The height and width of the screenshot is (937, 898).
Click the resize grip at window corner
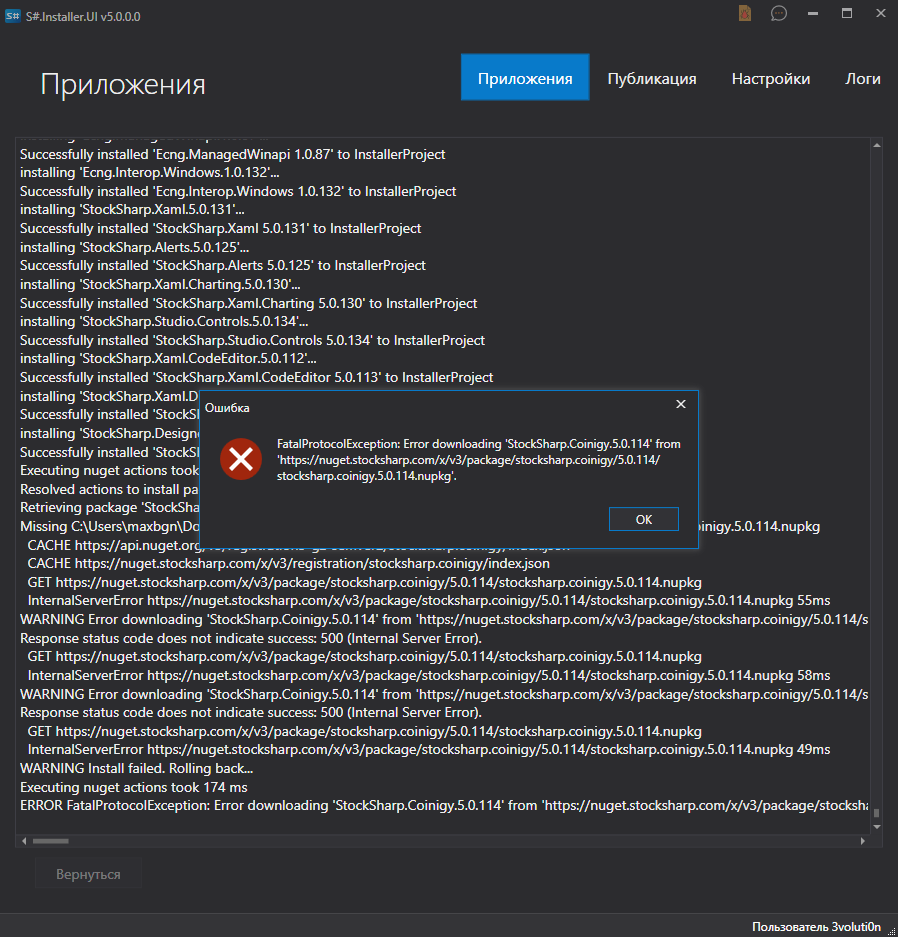click(x=892, y=931)
